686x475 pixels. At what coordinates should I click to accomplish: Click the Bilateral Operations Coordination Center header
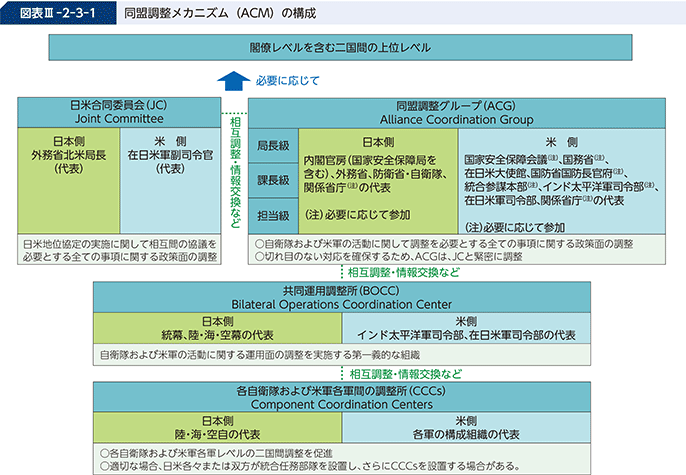coord(342,296)
